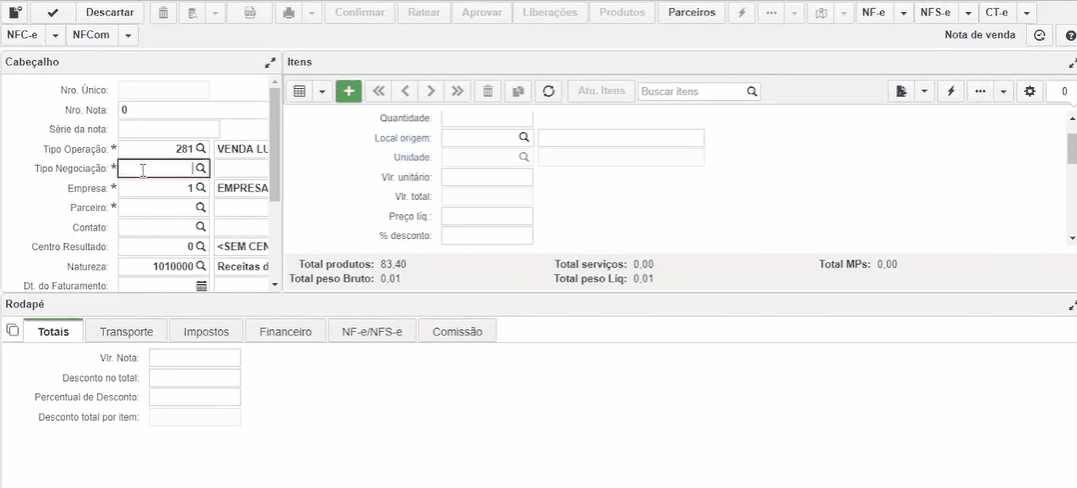The width and height of the screenshot is (1077, 488).
Task: Switch to the Impostos tab
Action: point(206,331)
